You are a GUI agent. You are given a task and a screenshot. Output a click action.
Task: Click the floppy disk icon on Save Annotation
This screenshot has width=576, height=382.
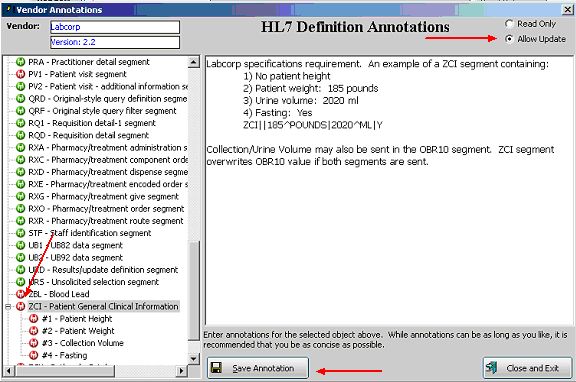coord(216,368)
